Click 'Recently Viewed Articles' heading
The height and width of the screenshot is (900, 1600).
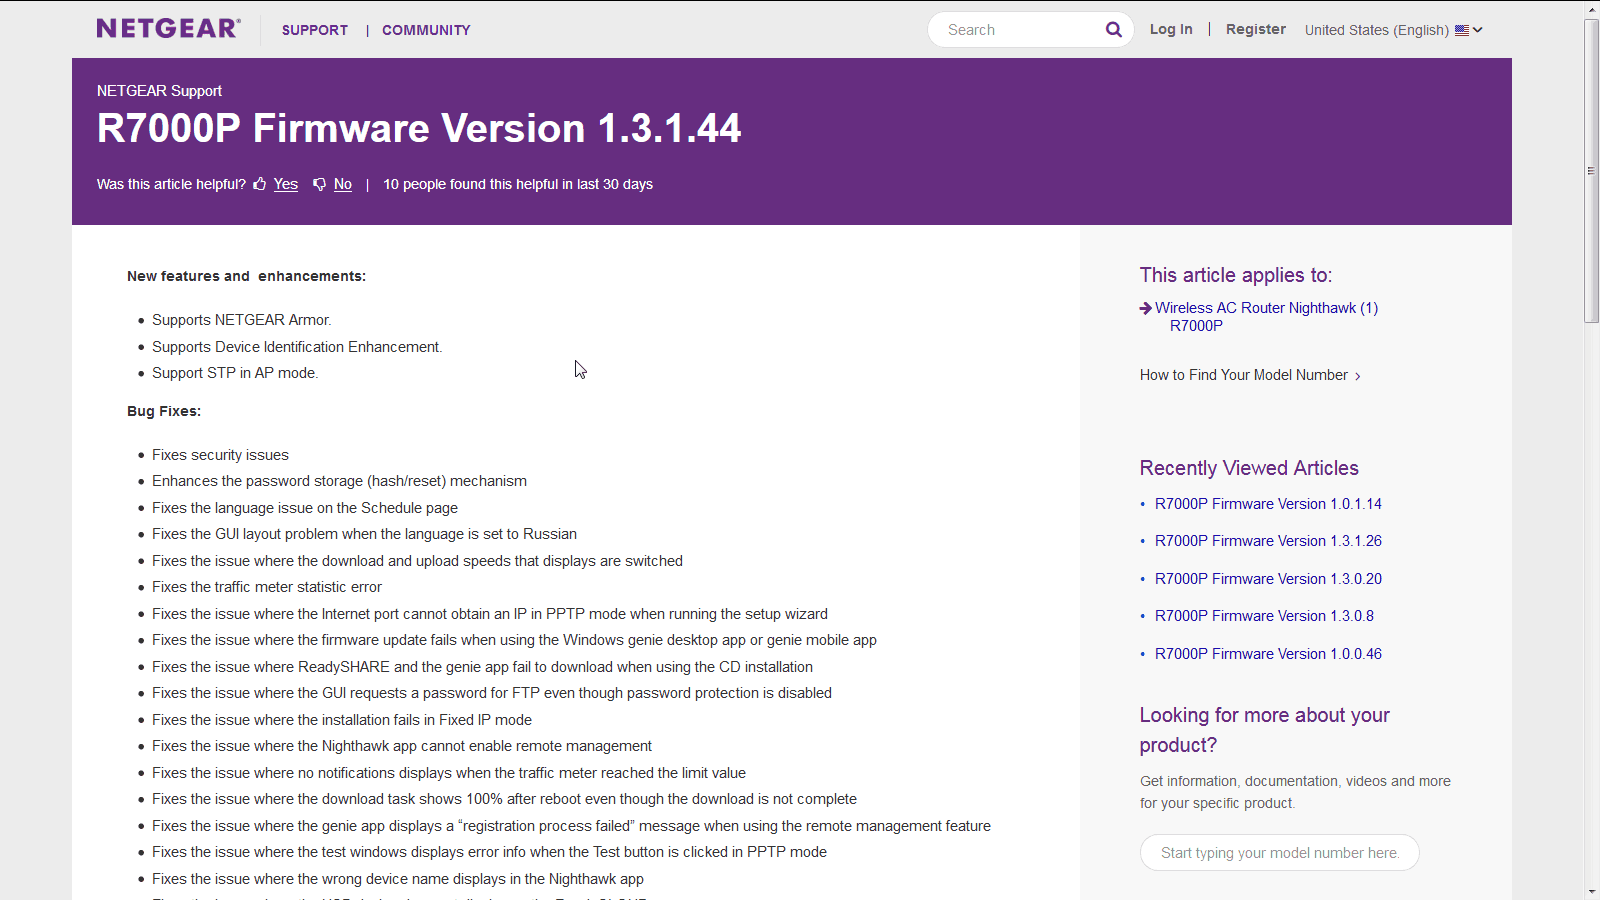click(x=1249, y=468)
